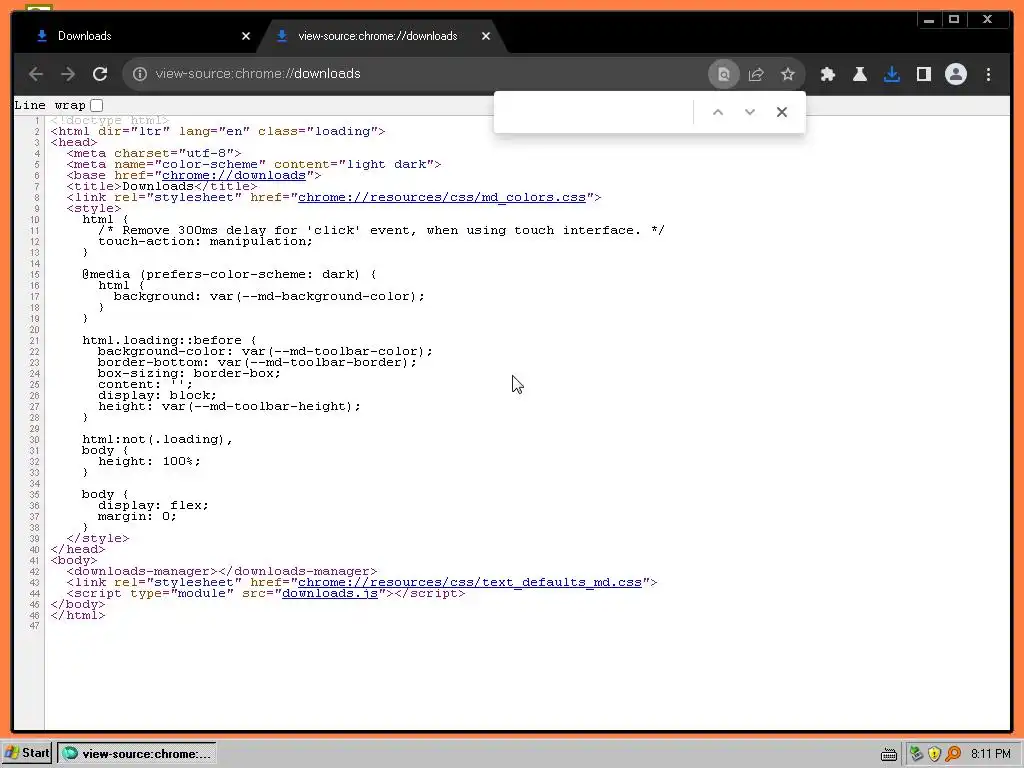
Task: Close the Downloads tab
Action: [246, 36]
